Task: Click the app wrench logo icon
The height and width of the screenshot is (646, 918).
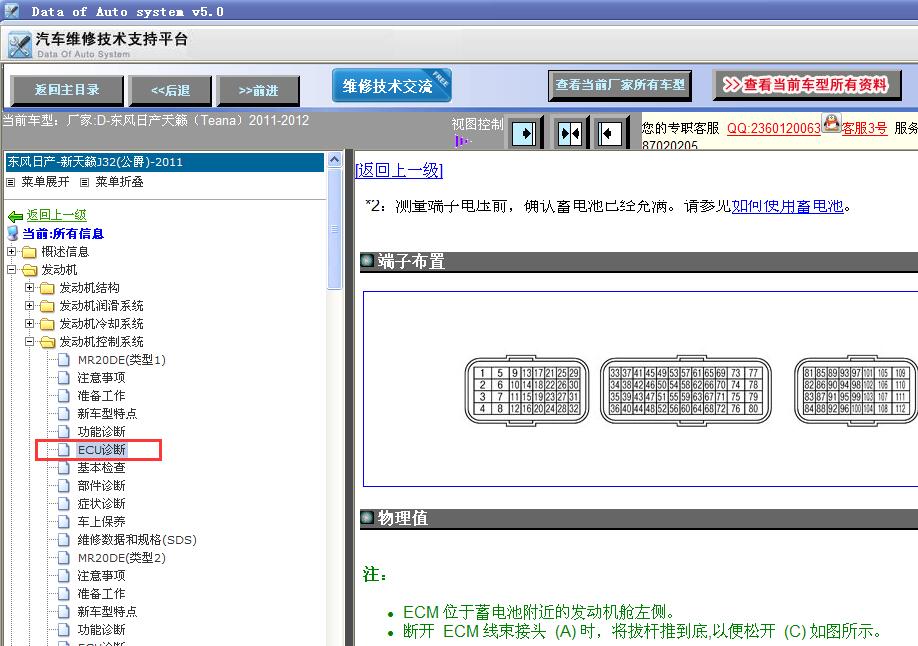Action: point(19,45)
